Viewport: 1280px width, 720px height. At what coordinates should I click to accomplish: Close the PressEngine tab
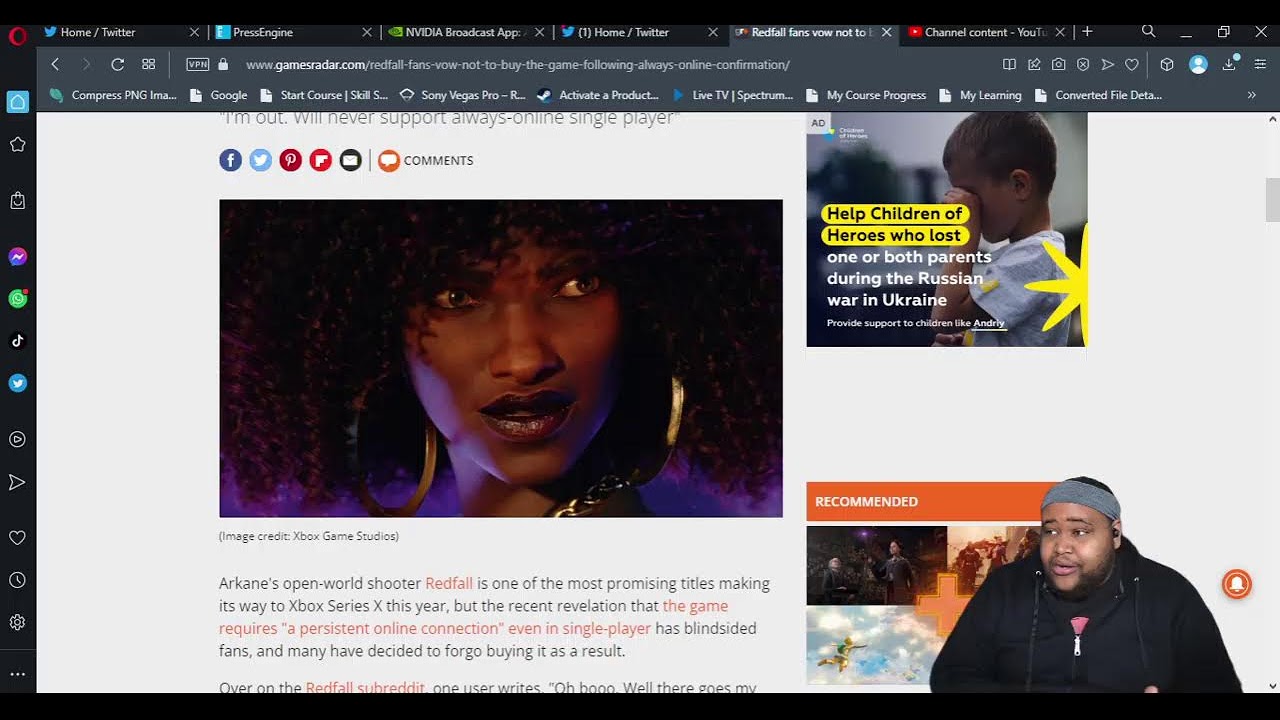click(x=367, y=32)
